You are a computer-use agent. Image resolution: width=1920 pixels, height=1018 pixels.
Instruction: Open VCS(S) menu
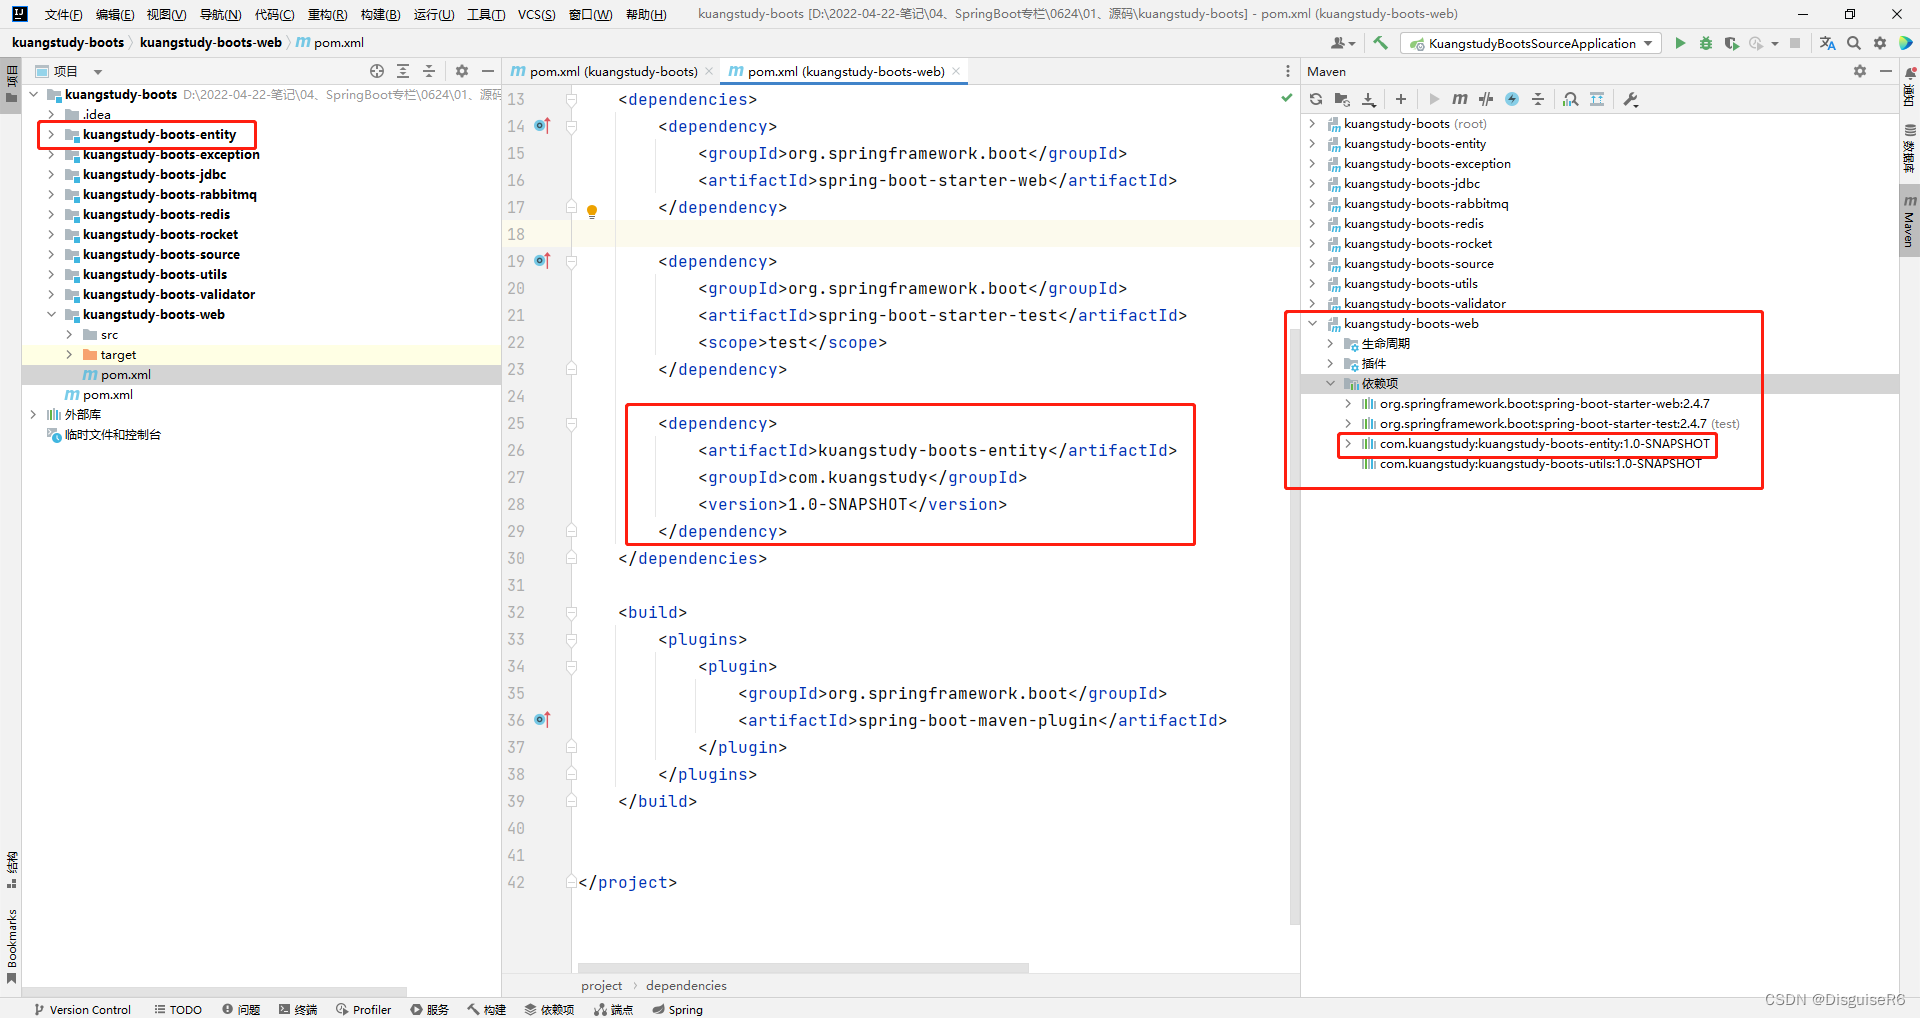point(536,14)
